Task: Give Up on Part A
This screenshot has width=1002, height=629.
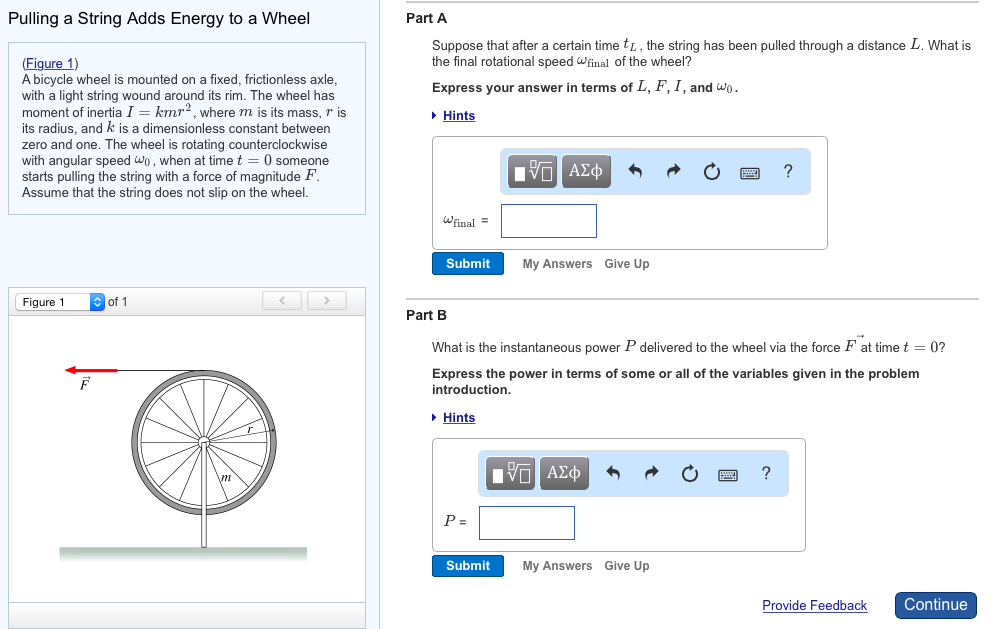Action: click(626, 263)
